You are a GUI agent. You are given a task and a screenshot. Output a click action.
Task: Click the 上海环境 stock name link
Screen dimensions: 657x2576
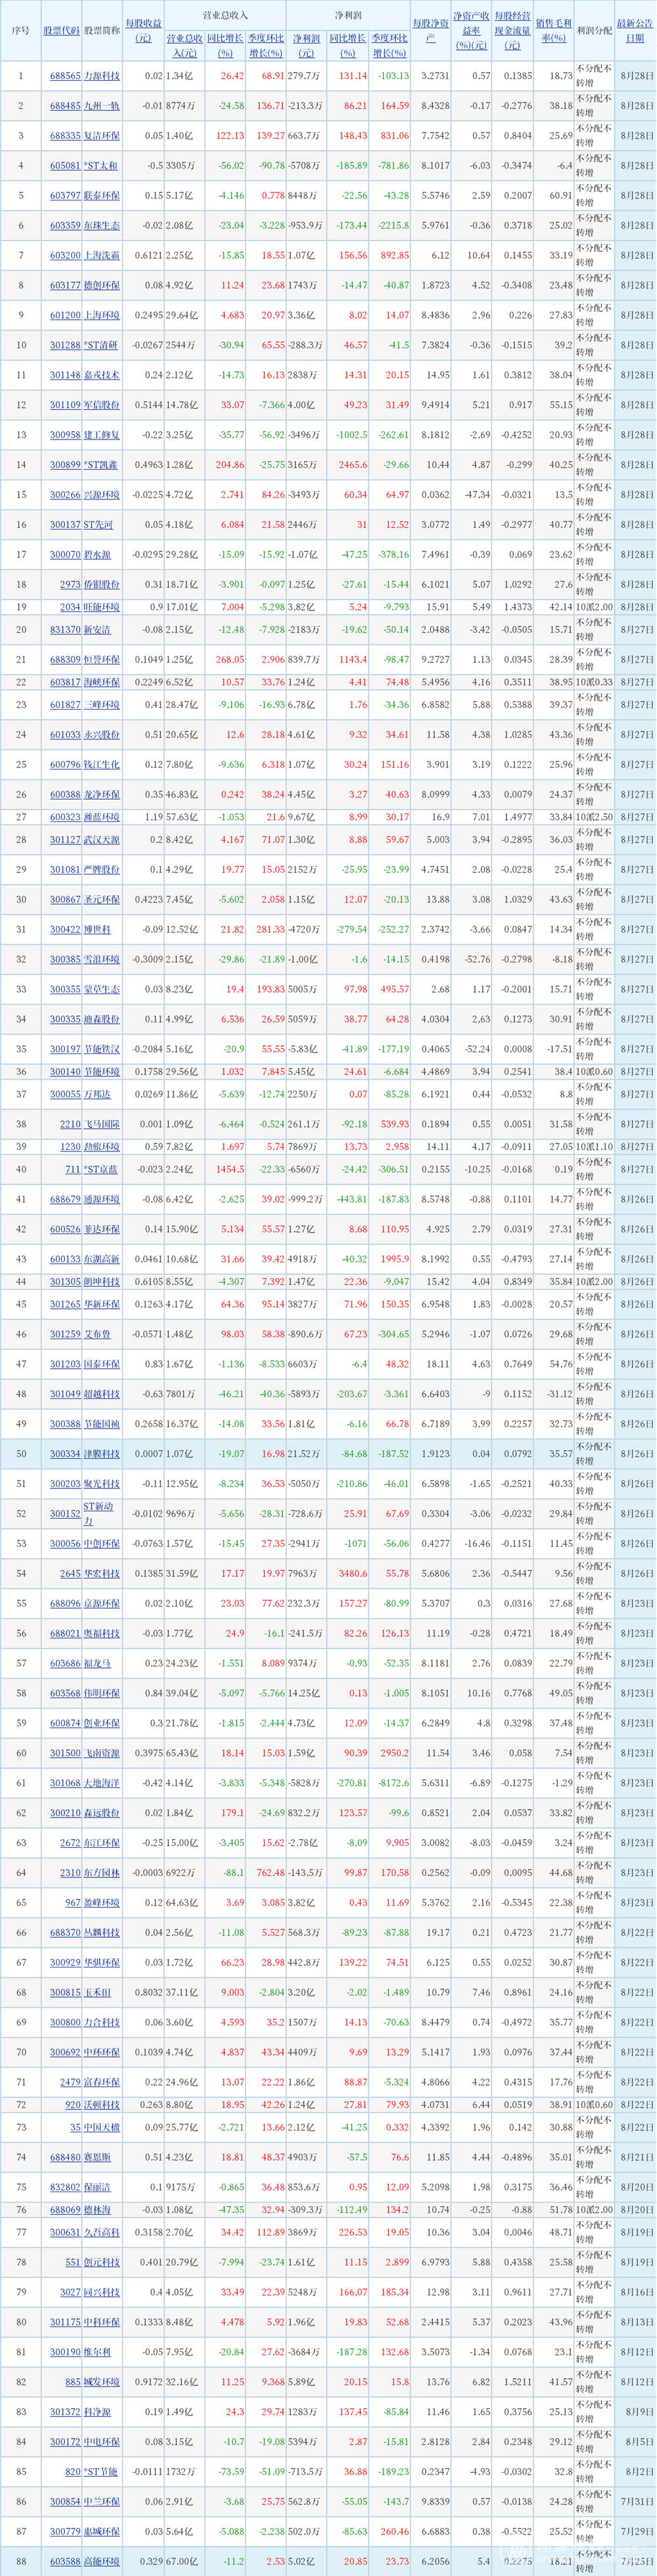[x=101, y=316]
